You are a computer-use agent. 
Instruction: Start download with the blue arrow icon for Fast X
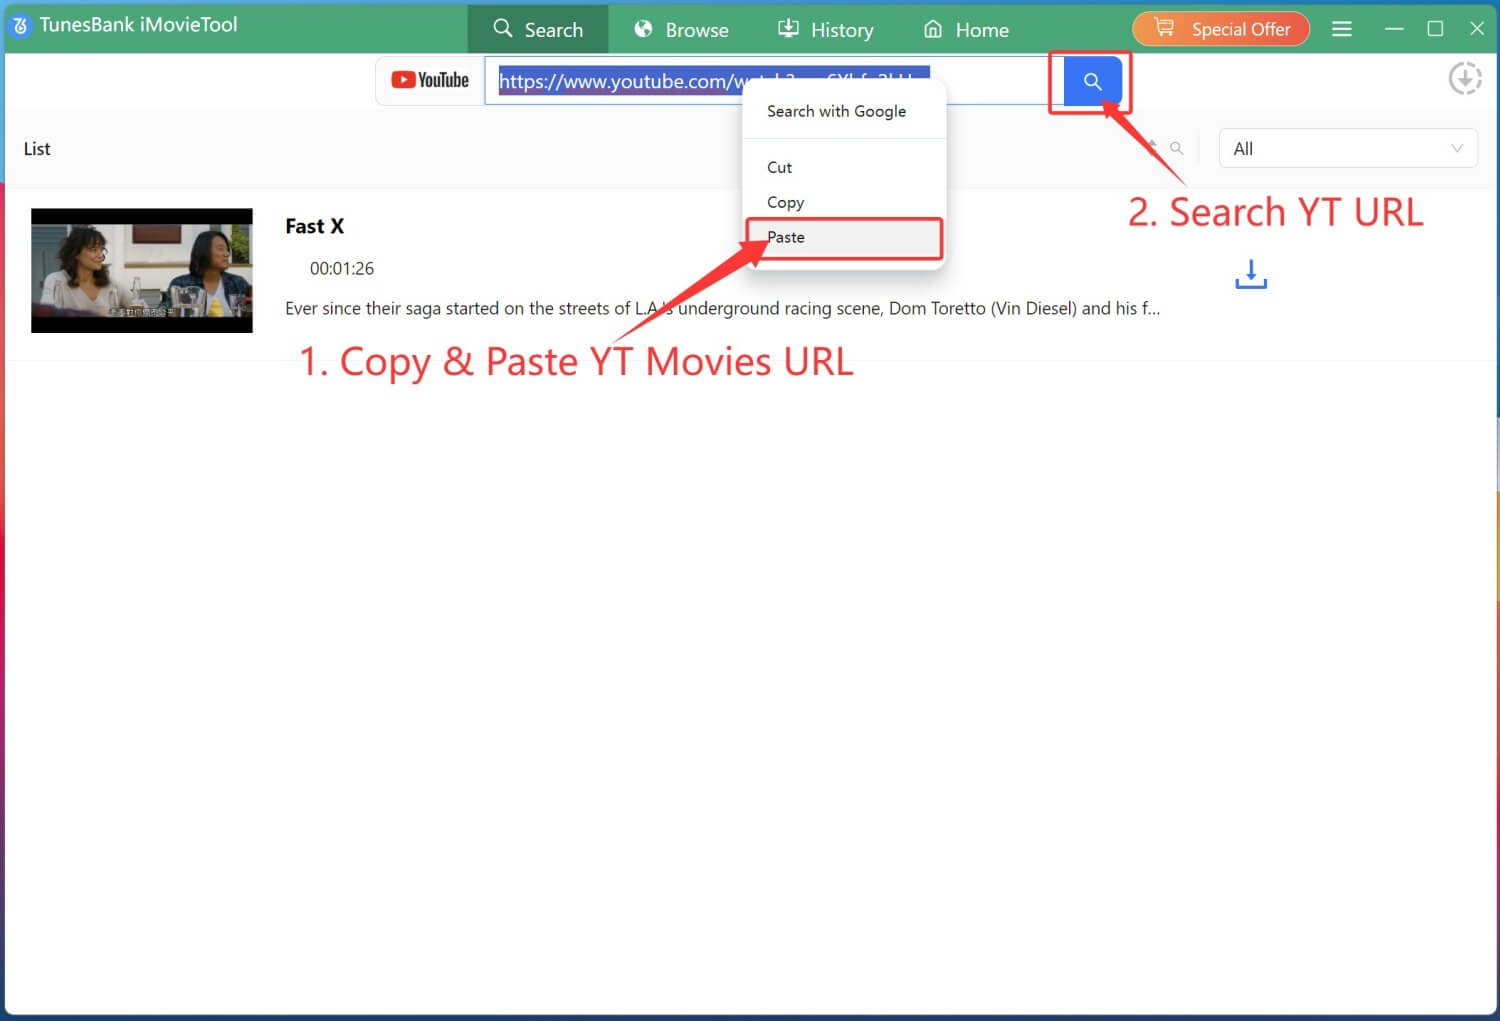click(x=1250, y=274)
